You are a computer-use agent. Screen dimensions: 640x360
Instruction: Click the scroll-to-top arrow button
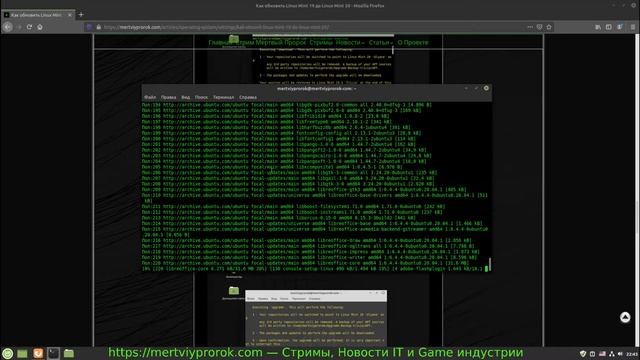coord(625,317)
